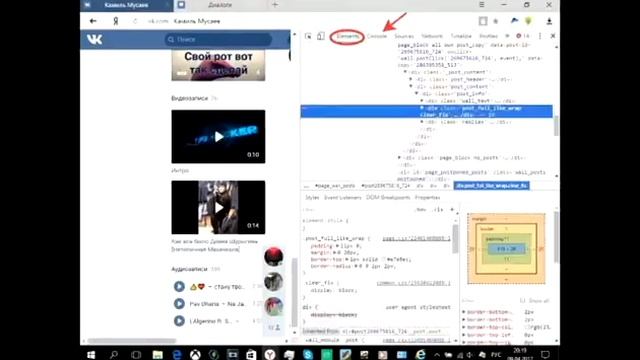Expand the first border-bottom computed property
Screen dimensions: 640x360
point(464,312)
